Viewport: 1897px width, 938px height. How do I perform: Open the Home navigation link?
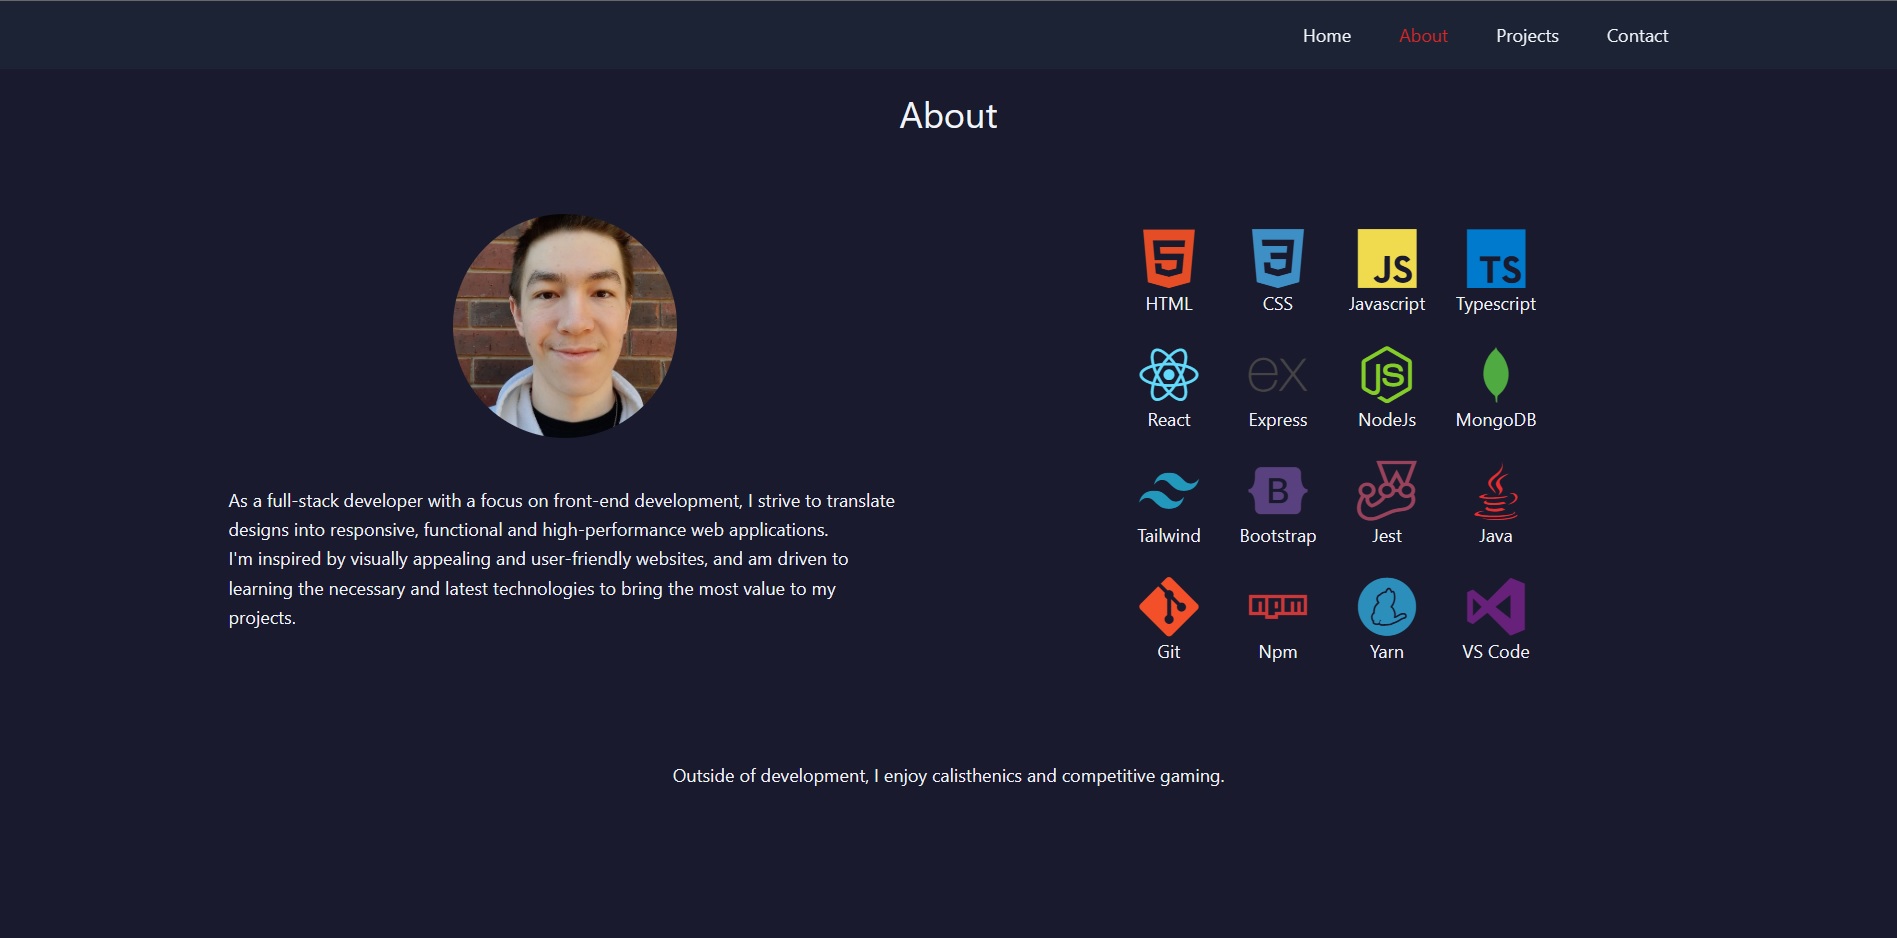(1326, 35)
